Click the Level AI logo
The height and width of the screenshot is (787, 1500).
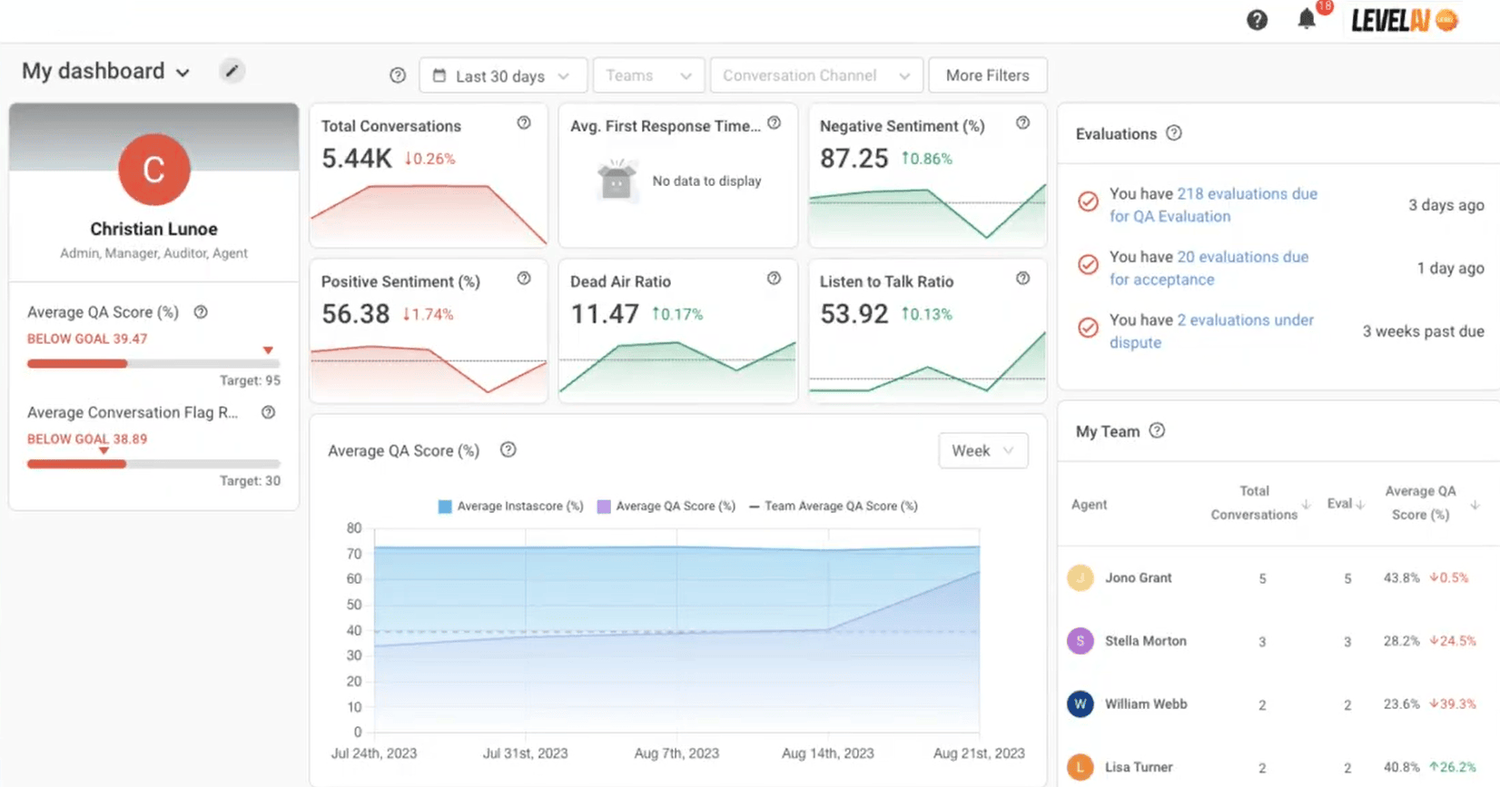point(1404,20)
